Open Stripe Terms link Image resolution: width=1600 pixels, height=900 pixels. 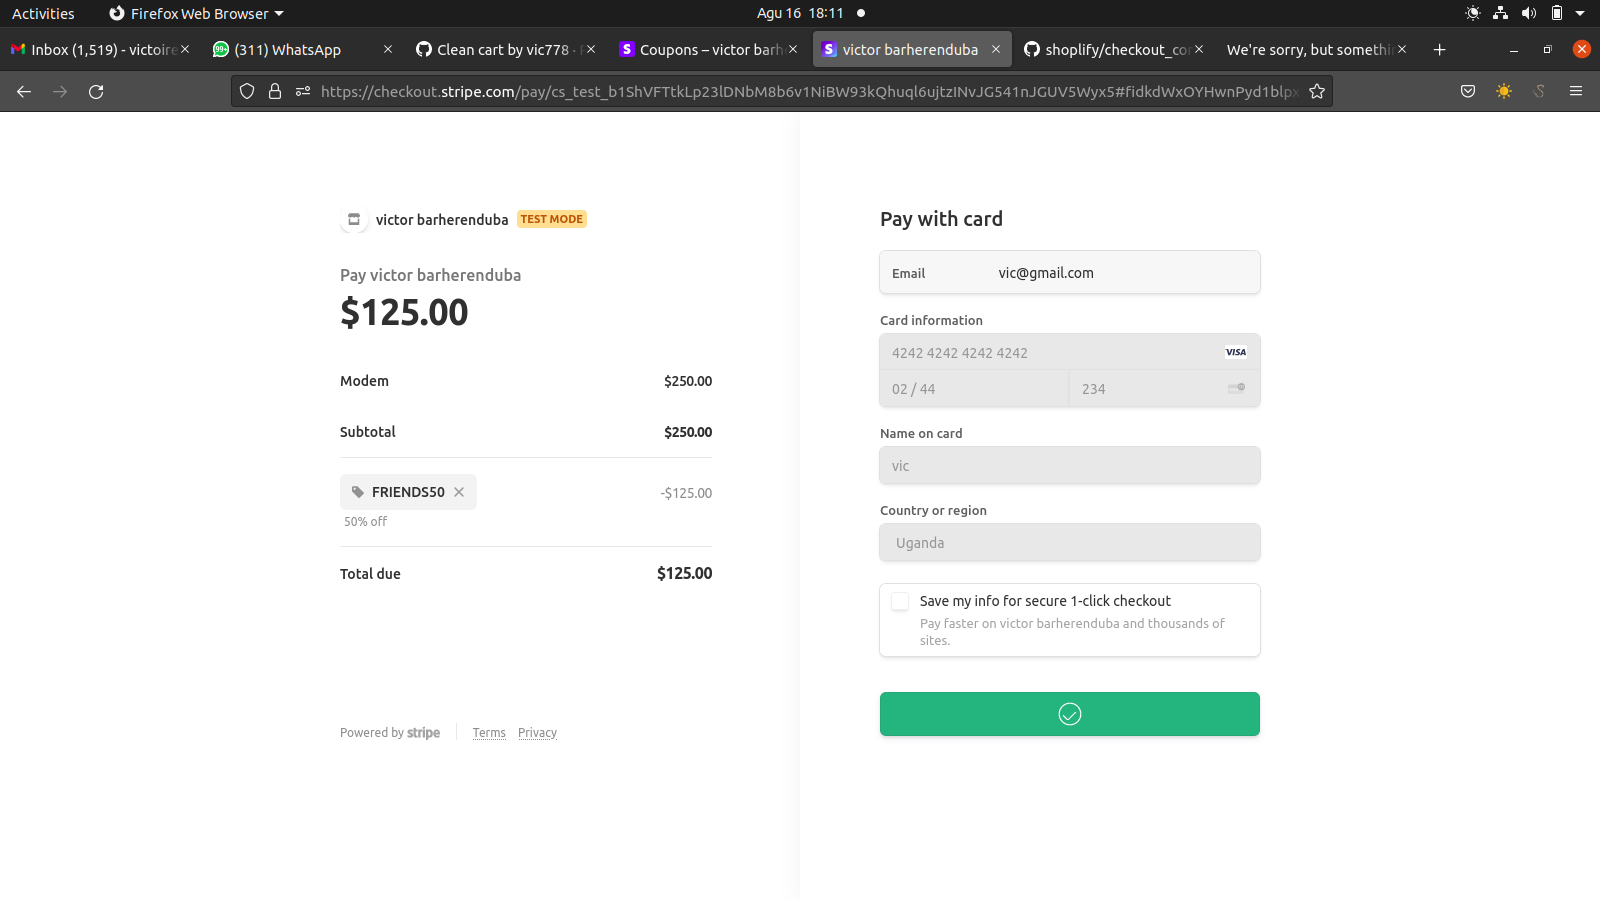(489, 733)
